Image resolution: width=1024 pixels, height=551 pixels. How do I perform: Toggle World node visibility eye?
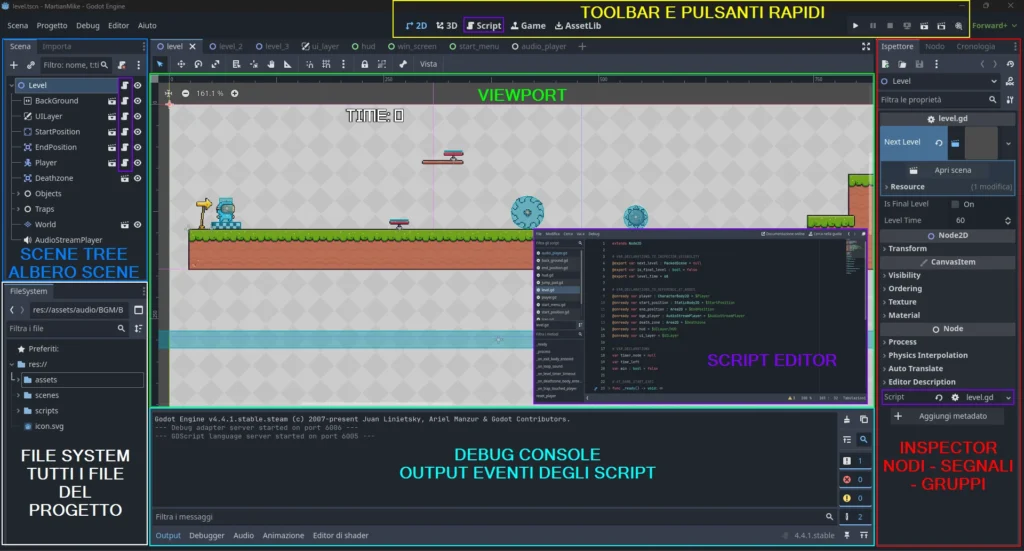pyautogui.click(x=138, y=225)
